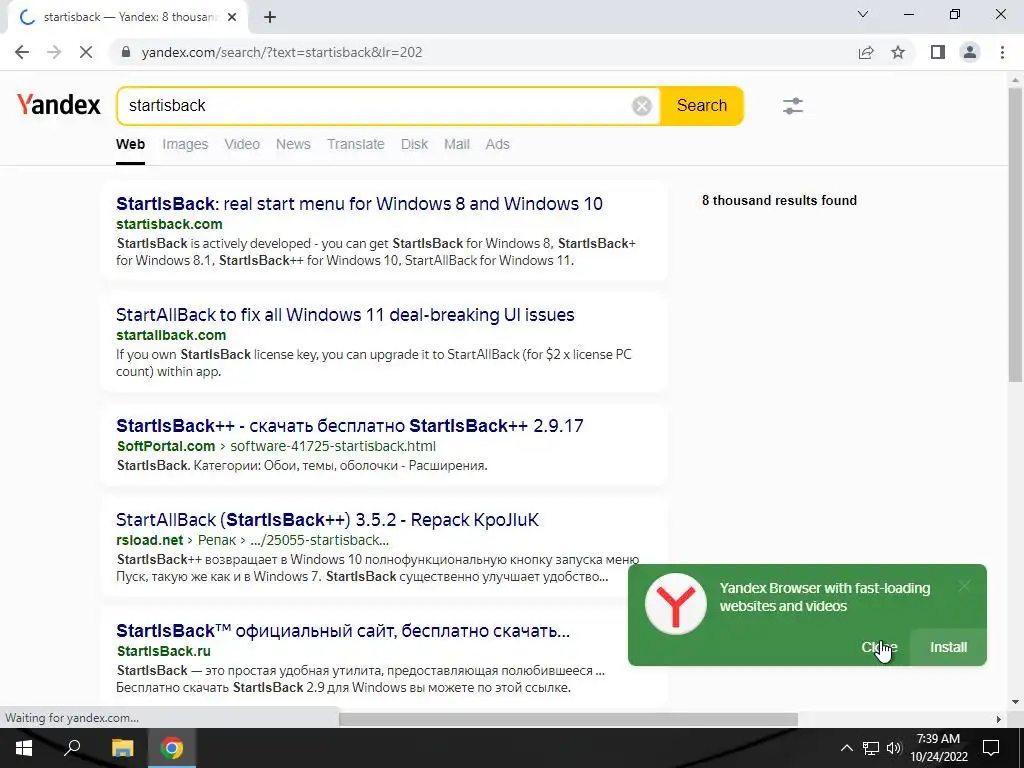This screenshot has width=1024, height=768.
Task: Visit startisback.com green URL
Action: tap(169, 224)
